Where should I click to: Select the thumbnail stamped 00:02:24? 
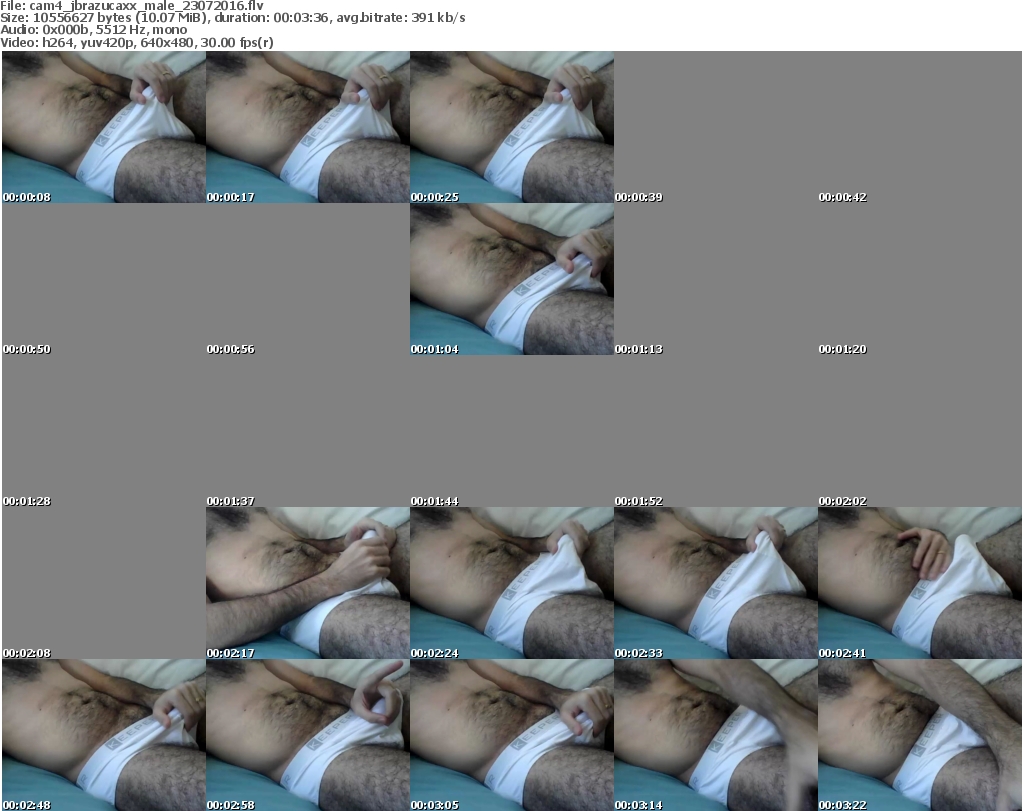pos(511,583)
